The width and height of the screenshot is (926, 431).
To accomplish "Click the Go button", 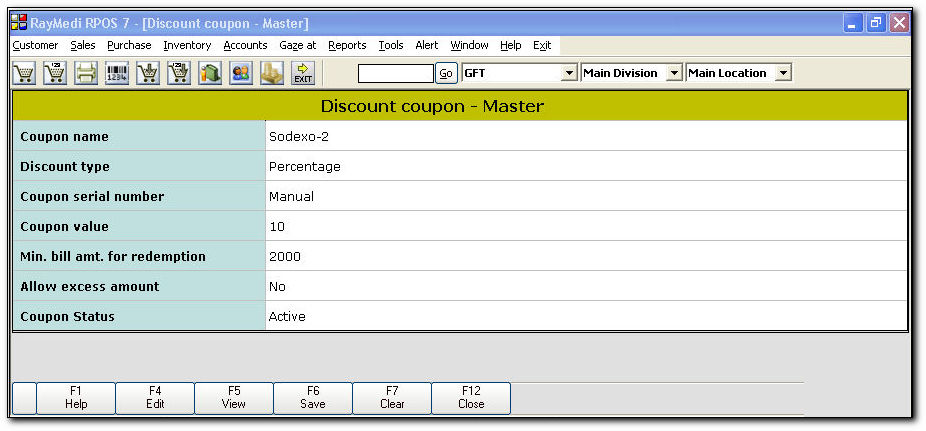I will click(446, 73).
